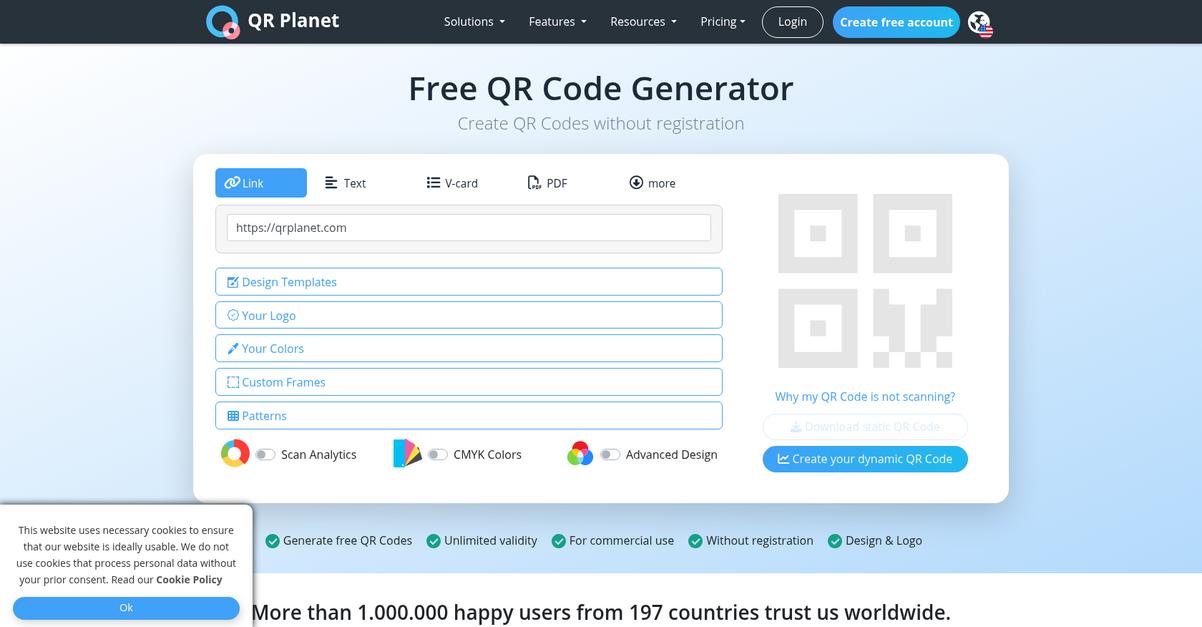
Task: Open Why my QR Code is not scanning link
Action: click(865, 396)
